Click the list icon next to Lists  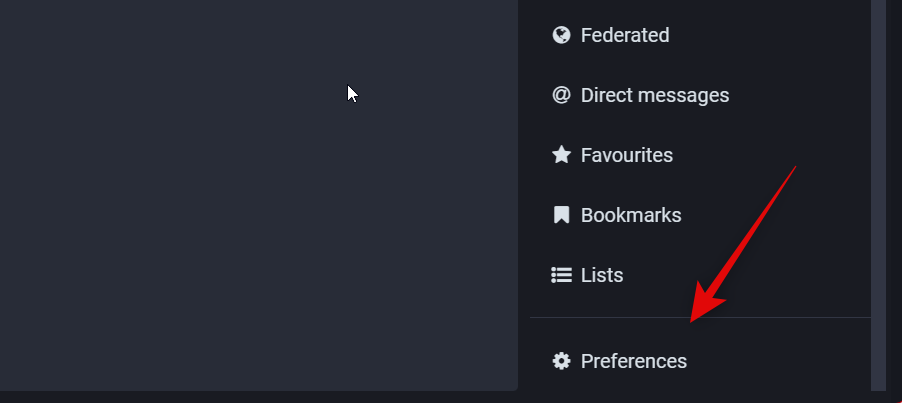[561, 275]
